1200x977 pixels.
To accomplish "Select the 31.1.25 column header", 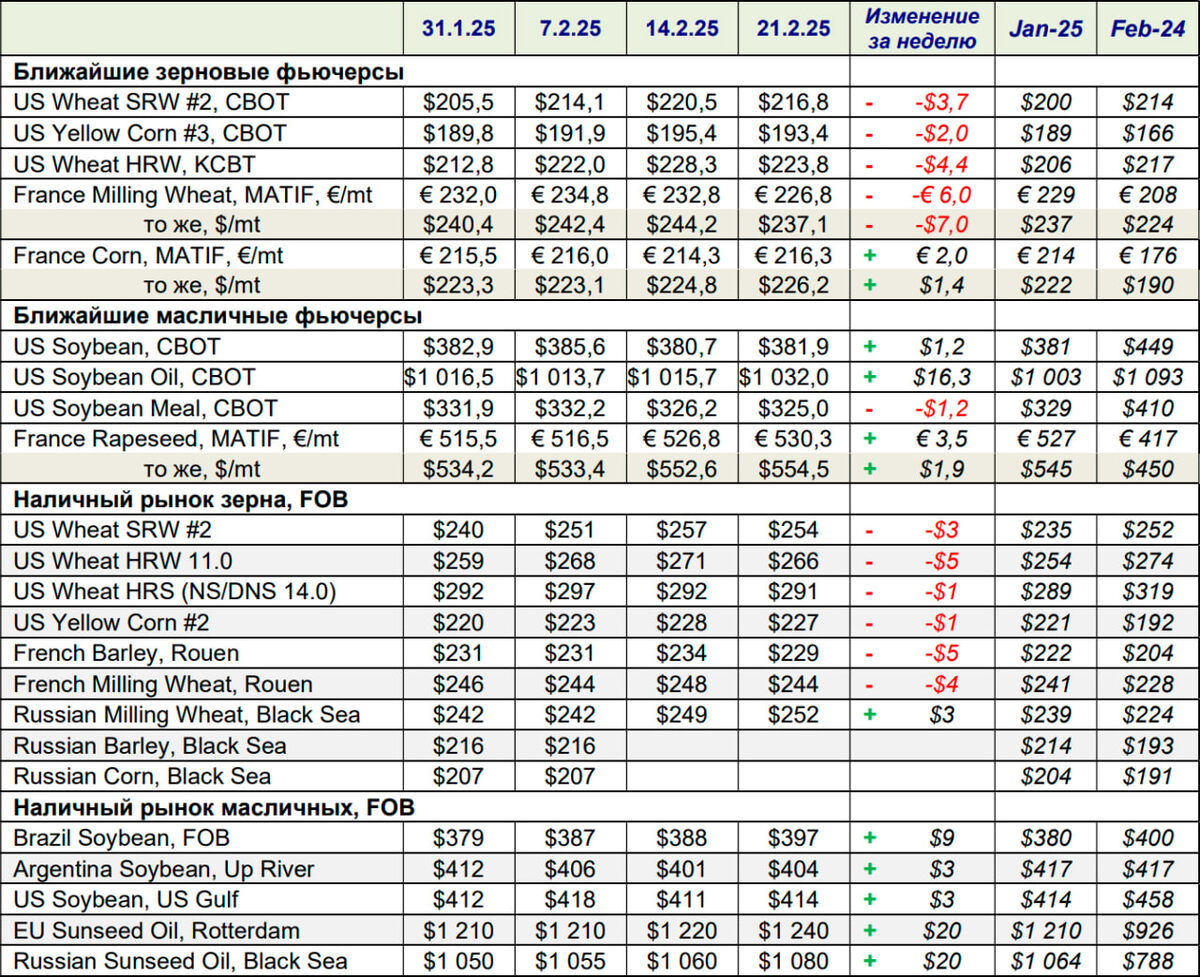I will pyautogui.click(x=457, y=29).
